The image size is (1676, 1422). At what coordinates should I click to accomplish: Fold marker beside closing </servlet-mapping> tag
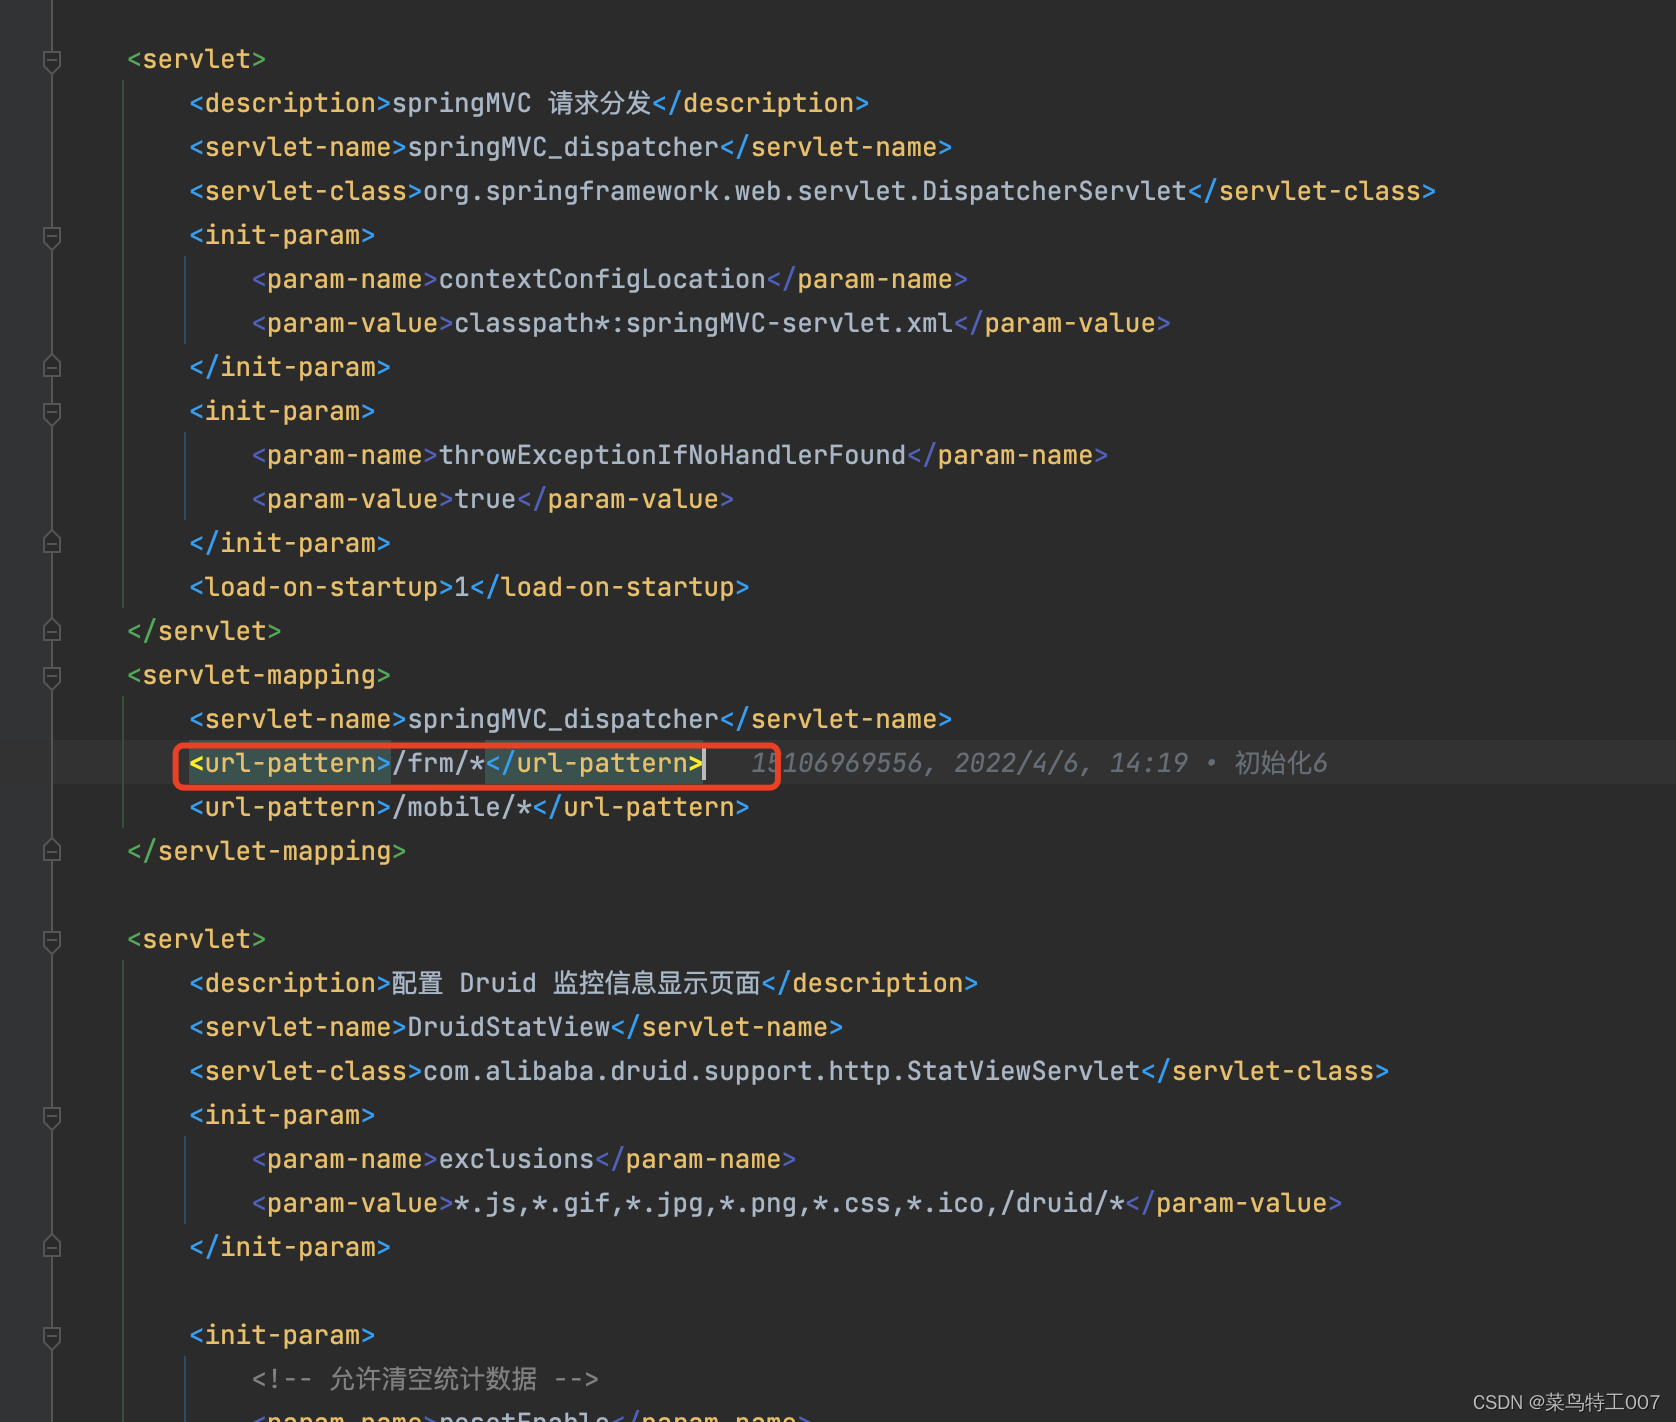click(52, 851)
